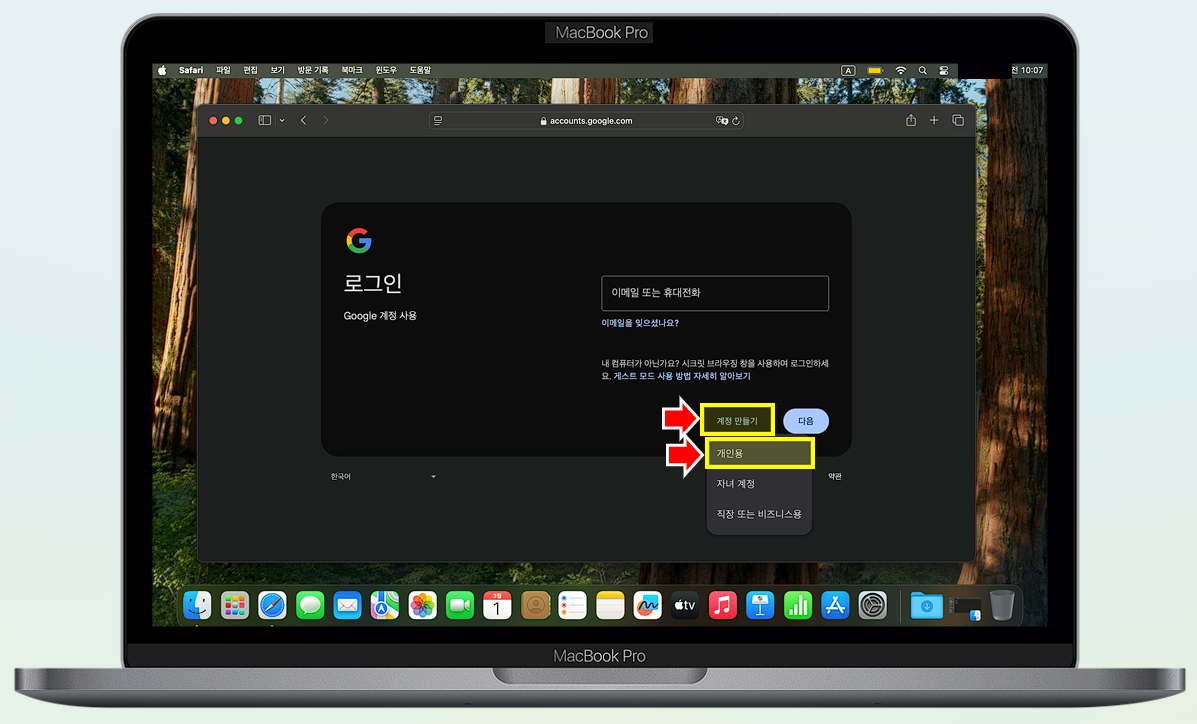The height and width of the screenshot is (724, 1197).
Task: Show the tab overview
Action: tap(958, 121)
